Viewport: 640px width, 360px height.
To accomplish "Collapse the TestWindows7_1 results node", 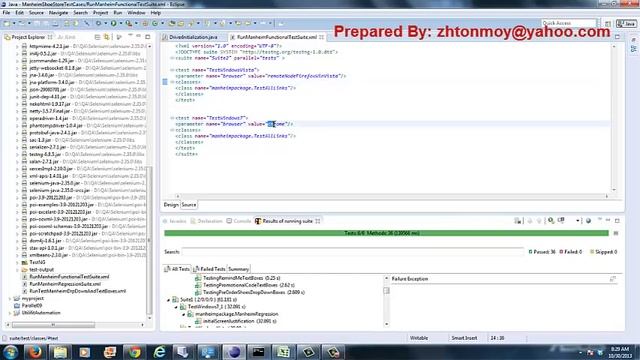I will [x=176, y=307].
